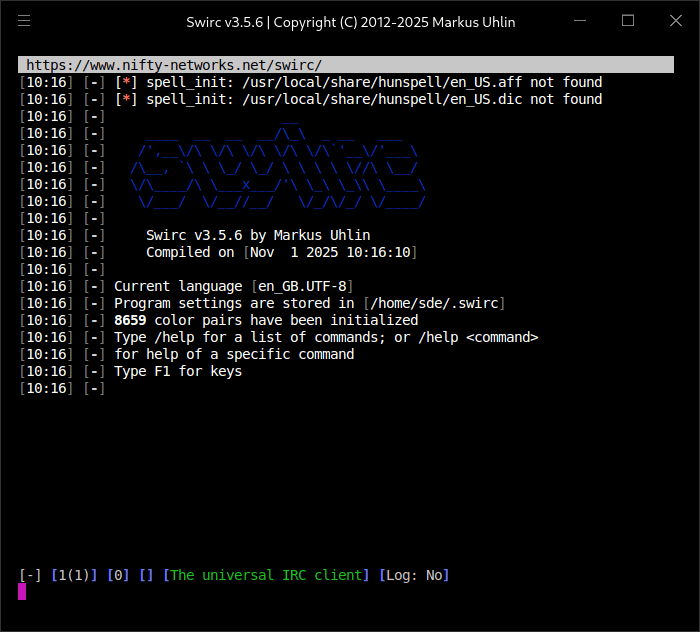Screen dimensions: 700x632
Task: Click the blue Swirc ASCII art logo
Action: click(278, 166)
